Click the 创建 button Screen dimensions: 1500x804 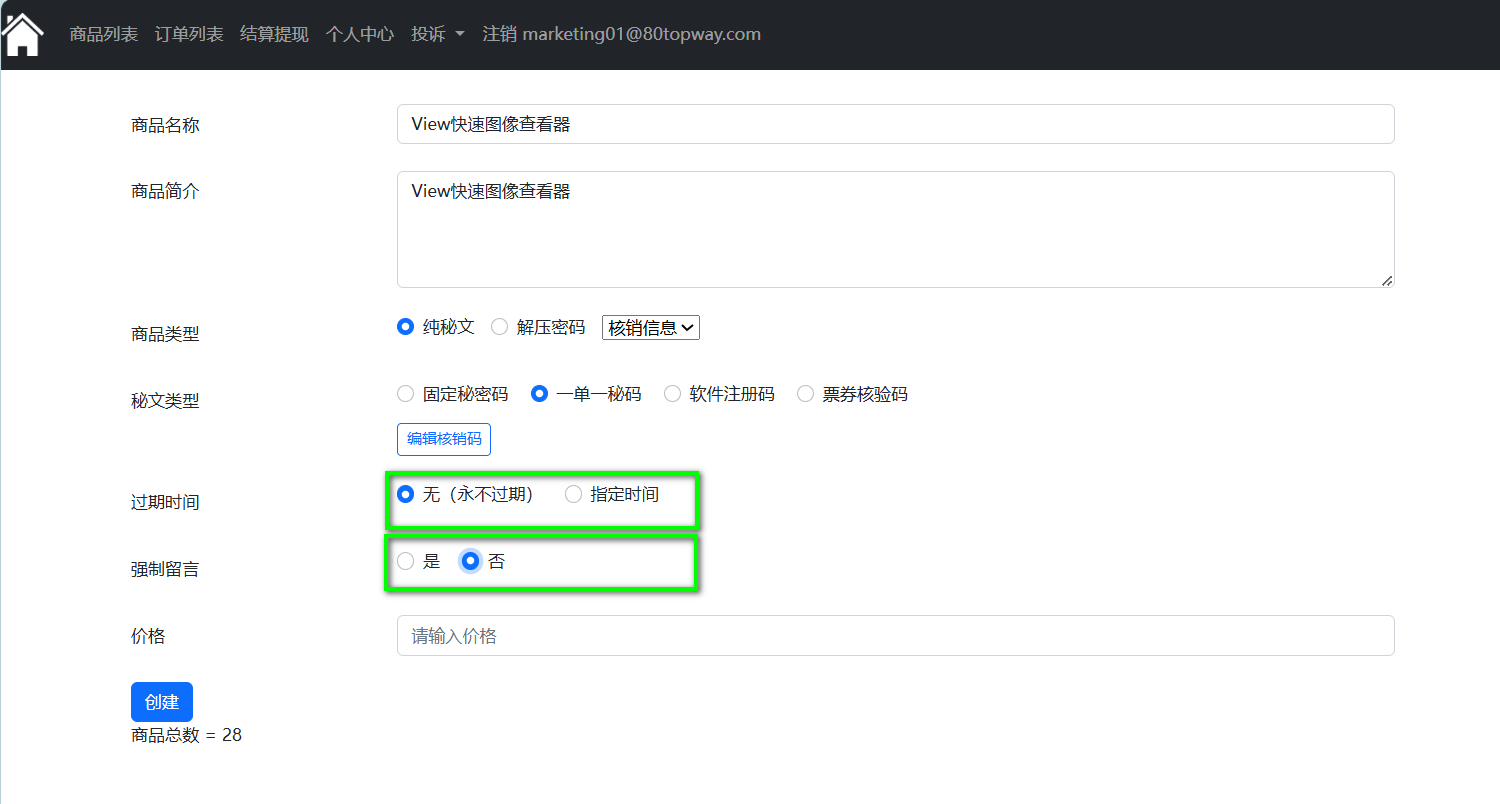tap(161, 702)
